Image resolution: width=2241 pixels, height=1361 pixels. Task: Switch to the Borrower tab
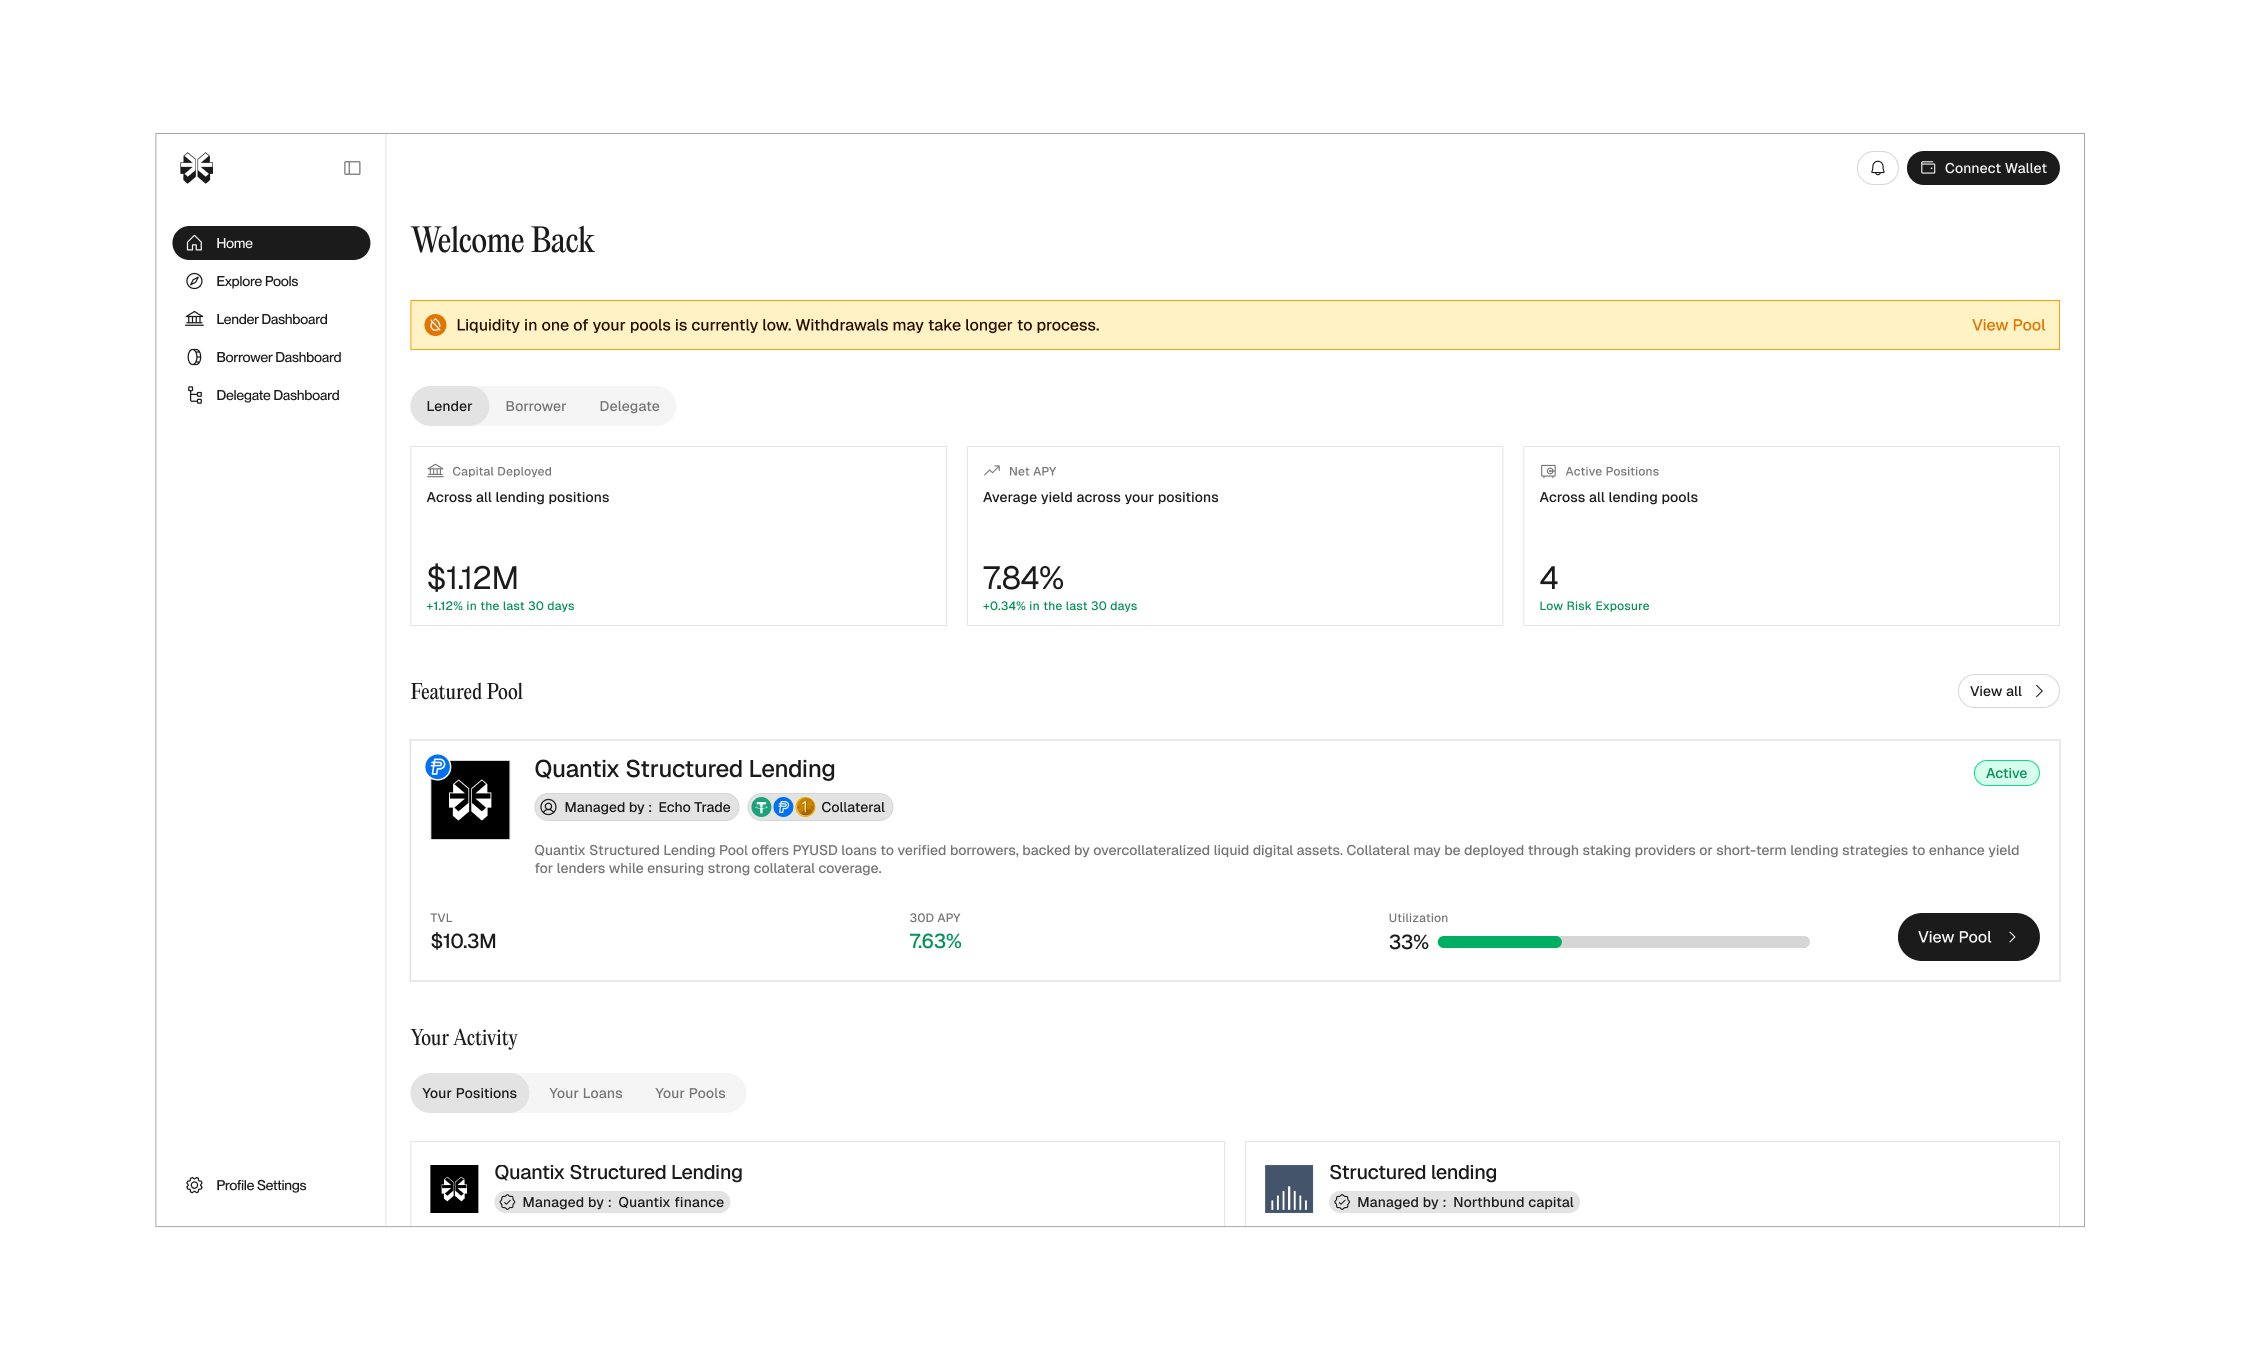coord(535,406)
